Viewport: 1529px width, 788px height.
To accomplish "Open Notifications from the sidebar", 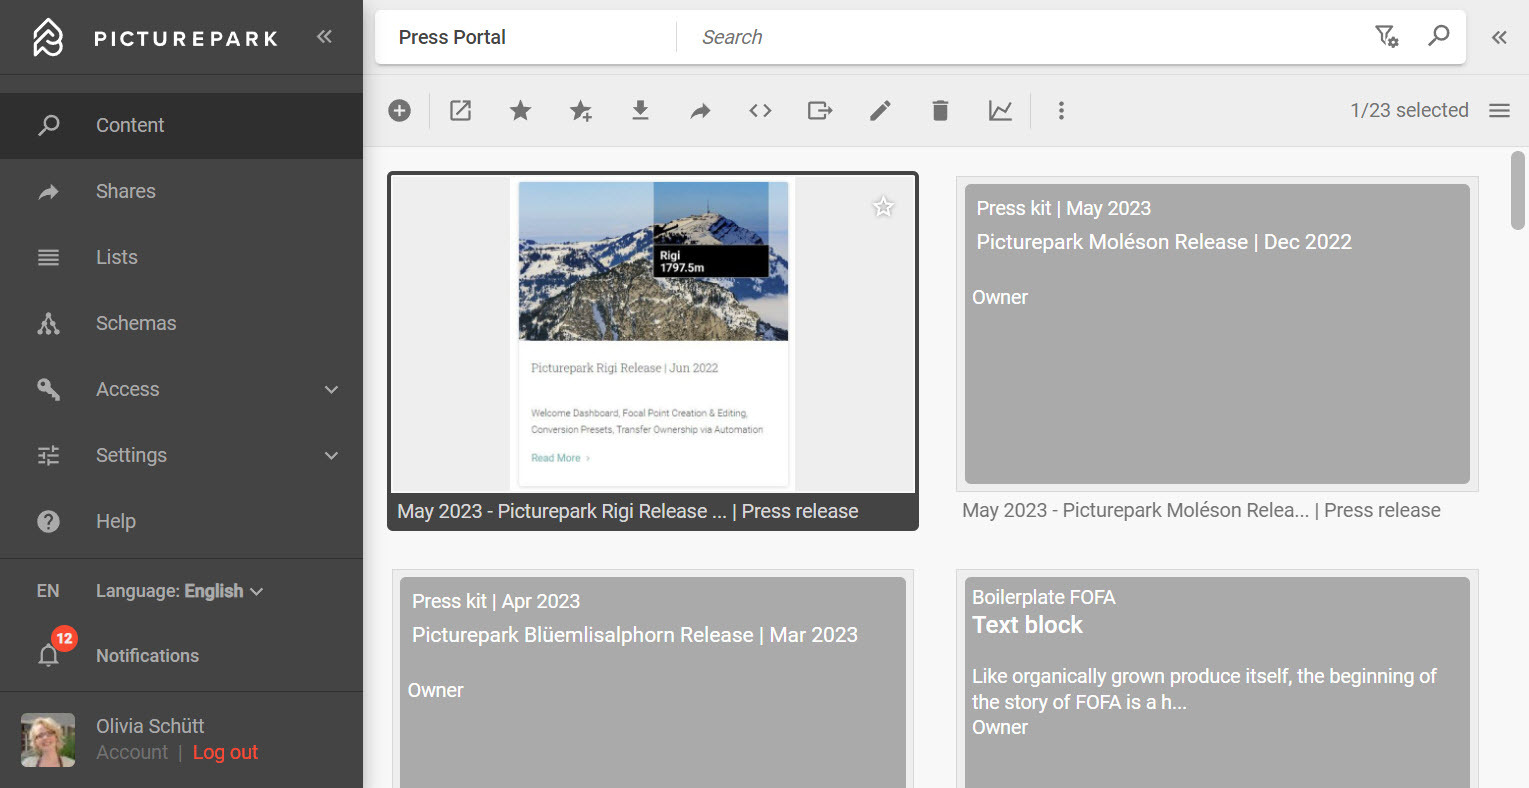I will tap(147, 656).
